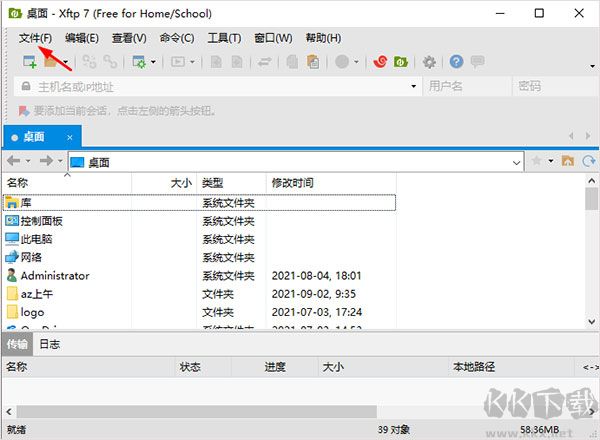Viewport: 600px width, 440px height.
Task: Launch Xshell via the red swirl icon
Action: click(380, 62)
